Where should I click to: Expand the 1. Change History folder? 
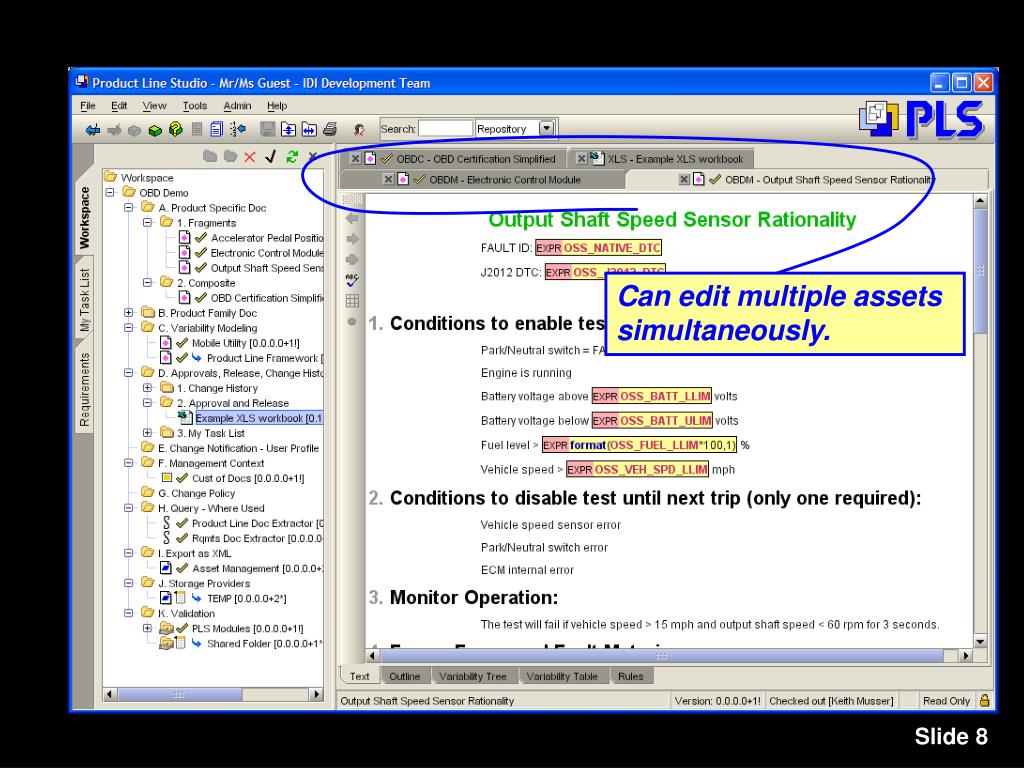click(x=148, y=388)
